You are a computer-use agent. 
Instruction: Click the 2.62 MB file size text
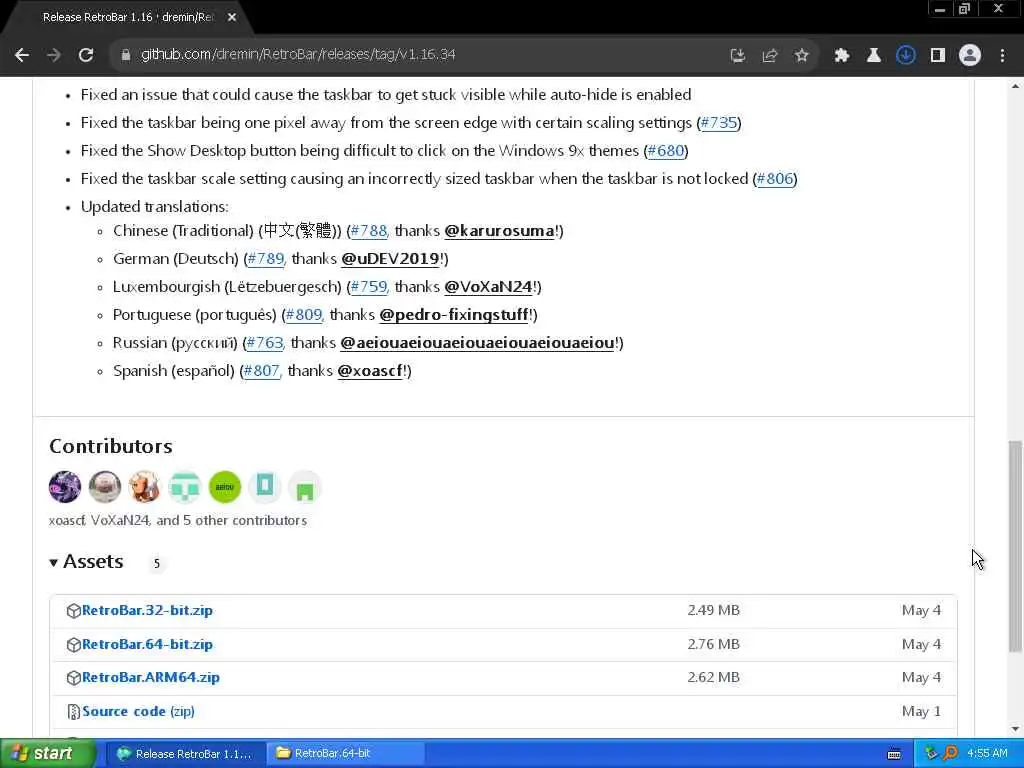pyautogui.click(x=713, y=678)
